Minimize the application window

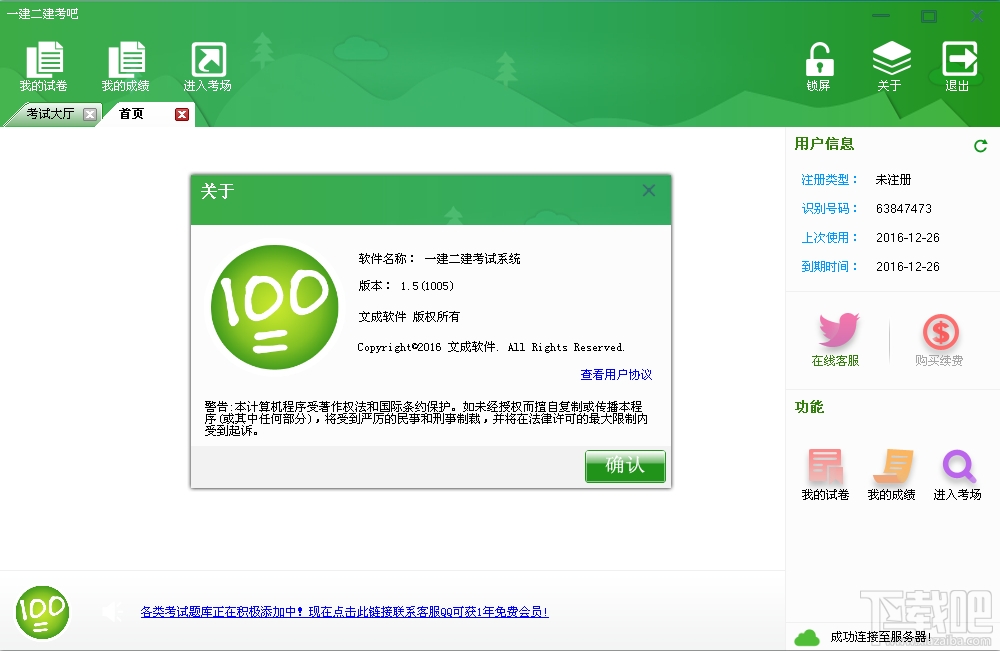pos(881,15)
